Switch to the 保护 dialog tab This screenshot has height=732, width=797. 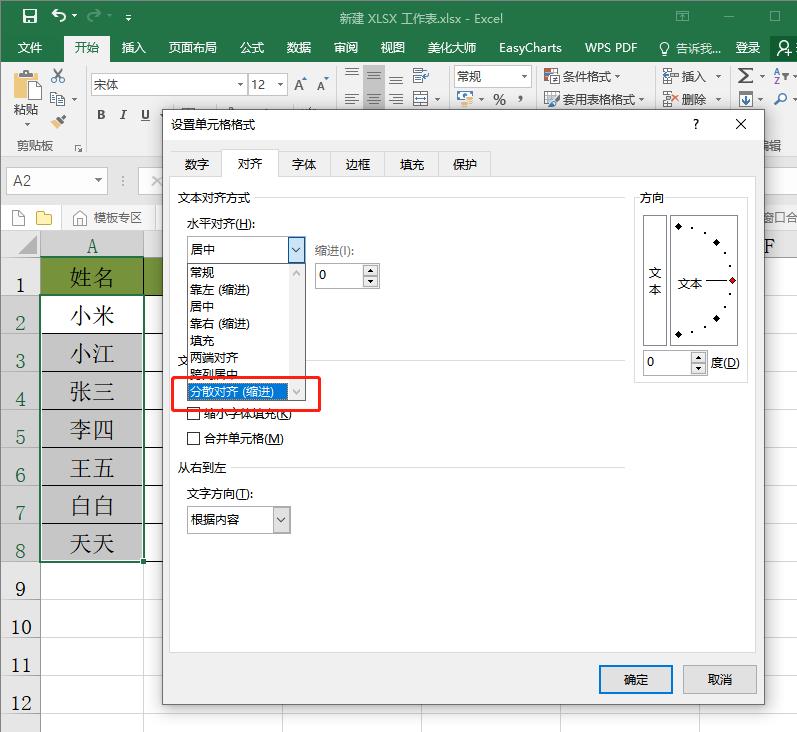pos(465,164)
